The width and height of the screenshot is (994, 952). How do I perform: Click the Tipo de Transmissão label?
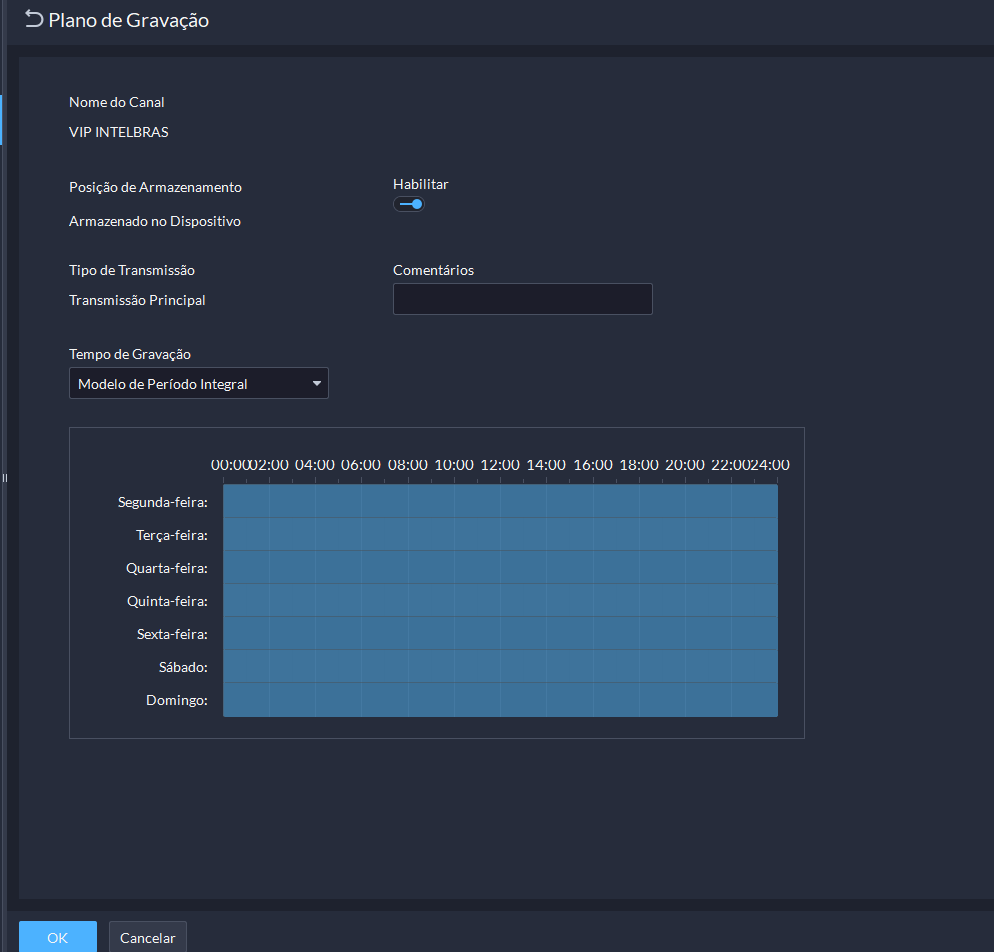pos(132,270)
